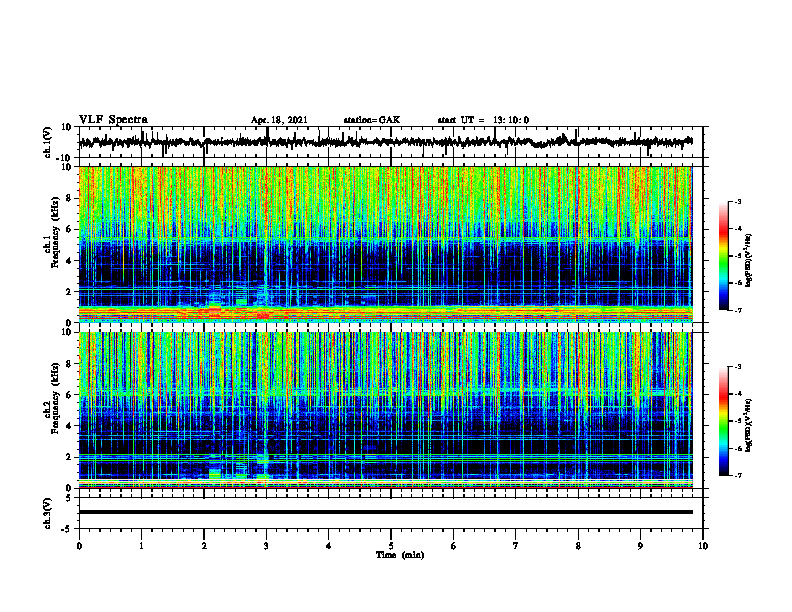Click the "VLF Spectra" title text
792x612 pixels.
point(114,120)
